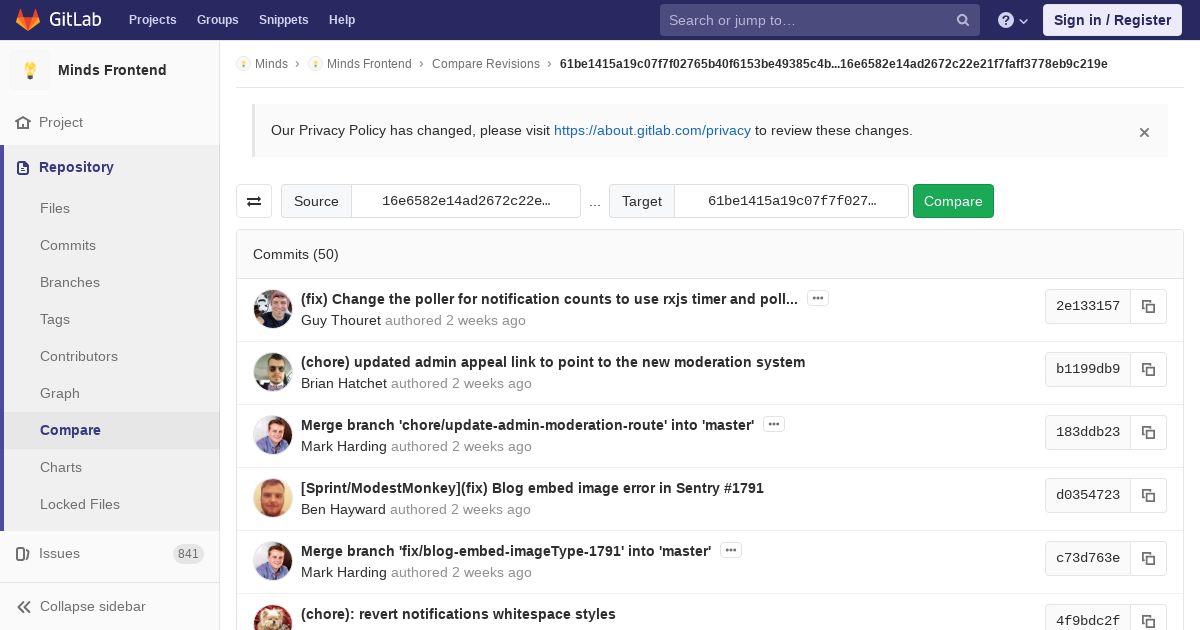Viewport: 1200px width, 630px height.
Task: Go to repository Files
Action: (x=55, y=208)
